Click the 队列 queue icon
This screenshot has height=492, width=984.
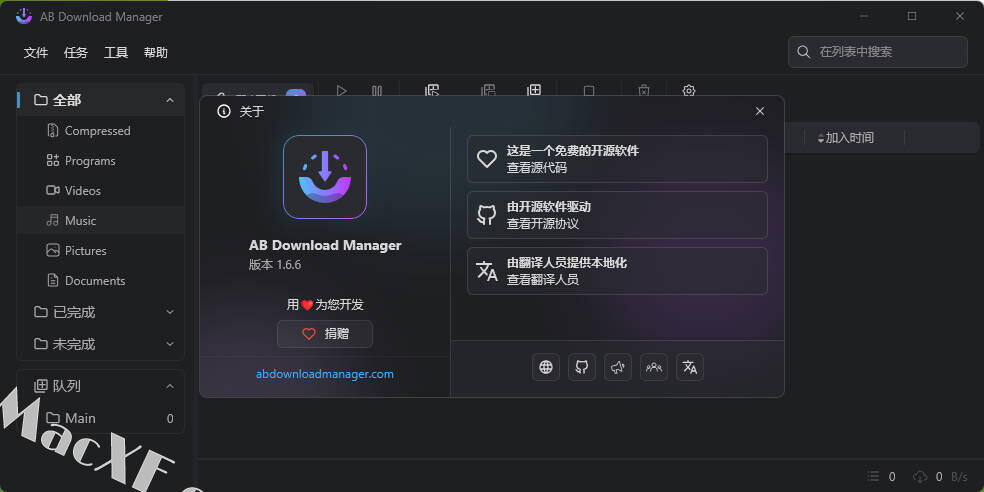[x=41, y=386]
